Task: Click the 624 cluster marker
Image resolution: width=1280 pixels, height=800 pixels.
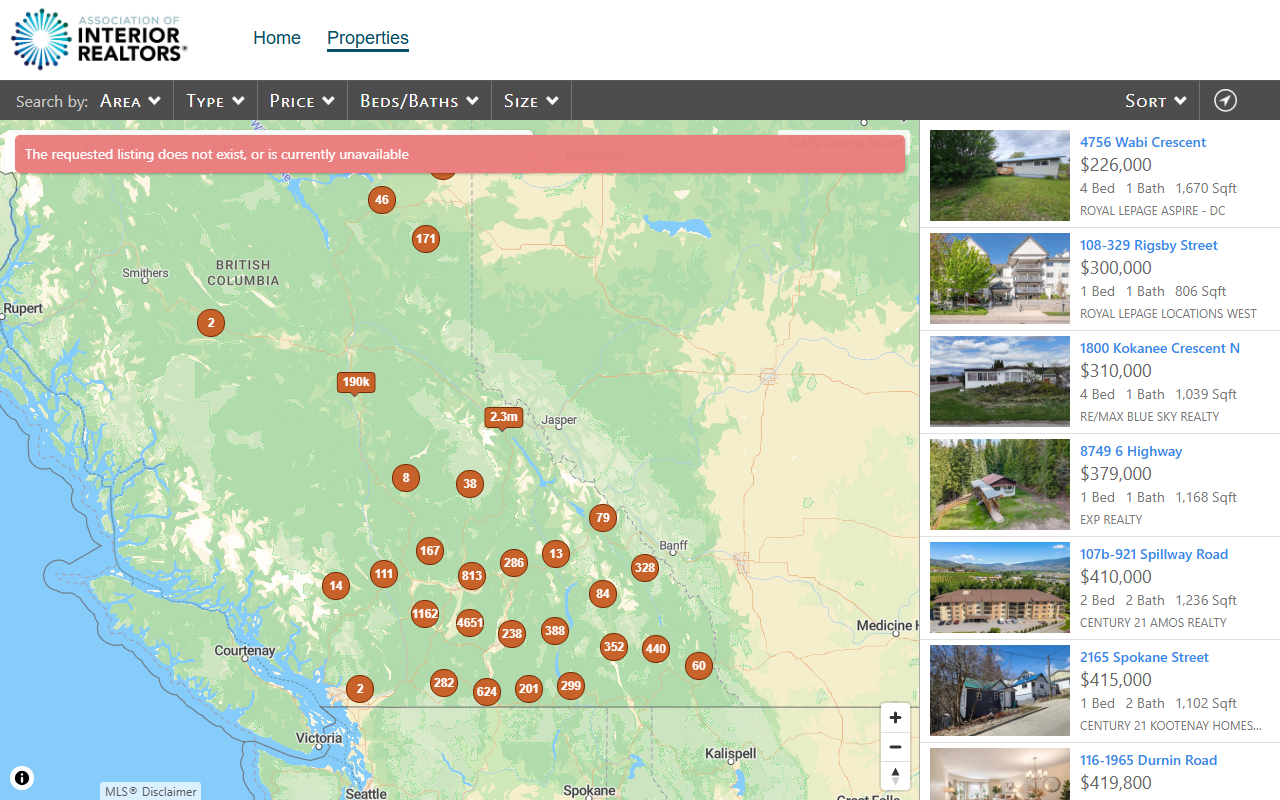Action: (x=487, y=692)
